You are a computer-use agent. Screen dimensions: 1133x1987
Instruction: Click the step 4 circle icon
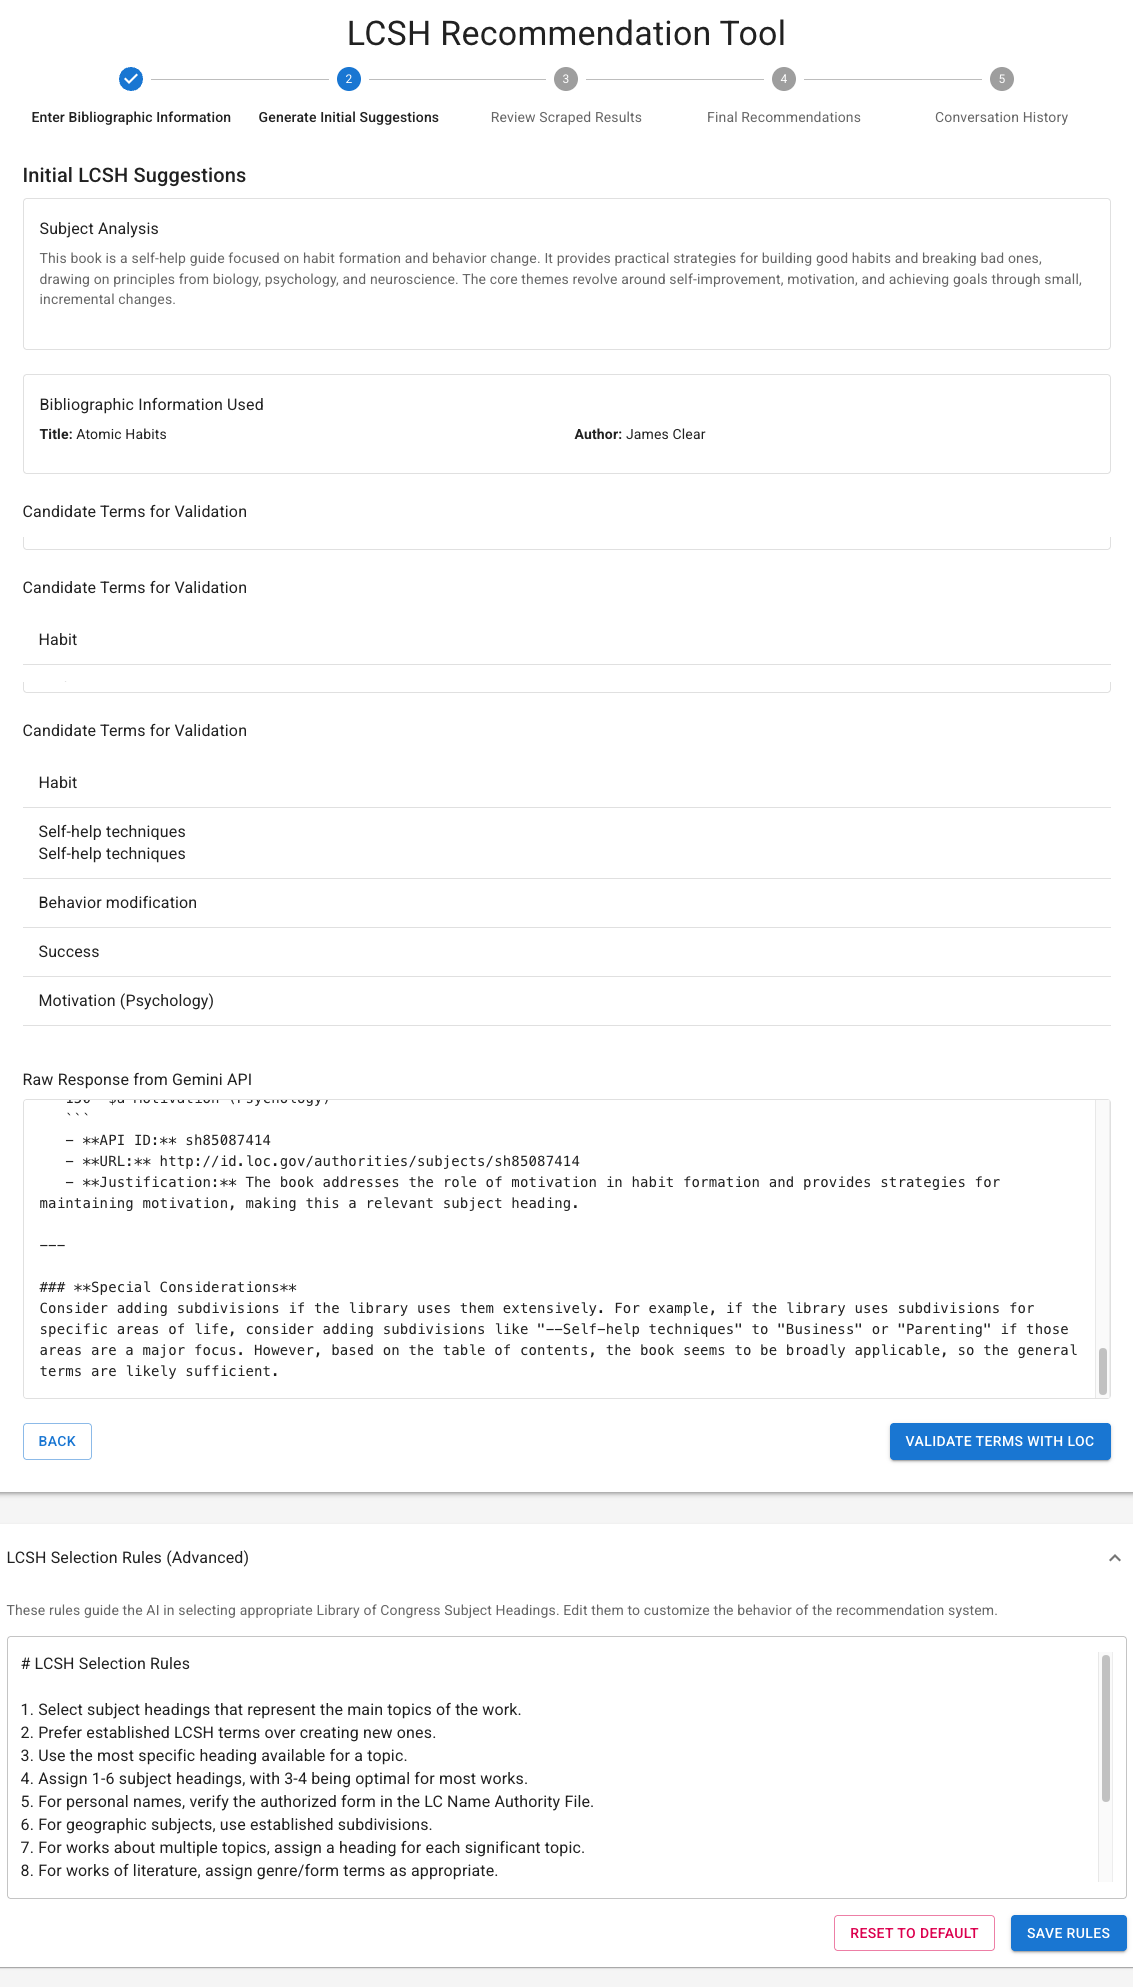pyautogui.click(x=784, y=79)
